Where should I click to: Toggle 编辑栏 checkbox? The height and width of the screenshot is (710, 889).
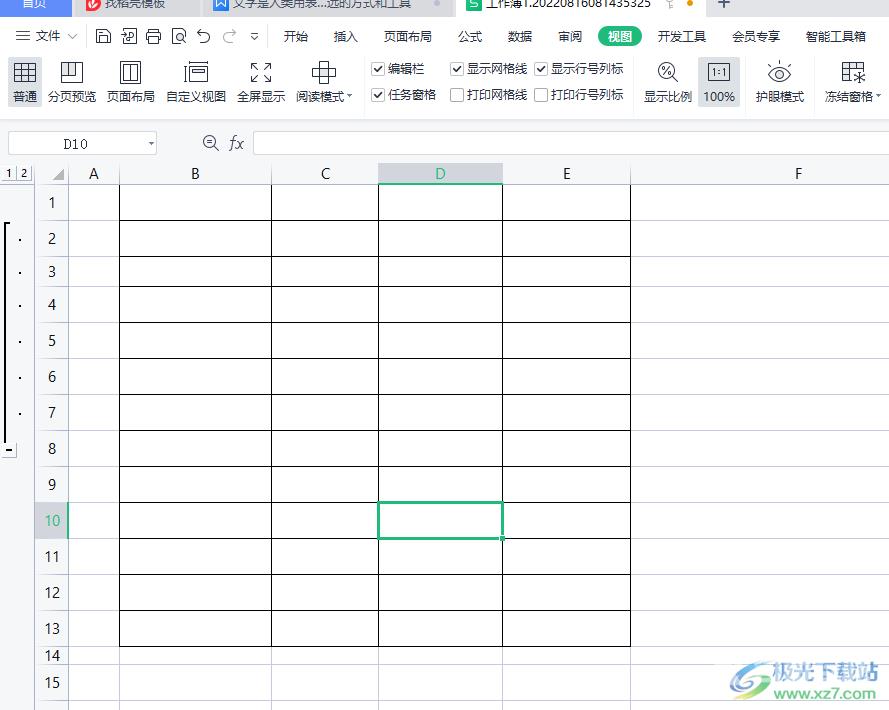(x=378, y=69)
